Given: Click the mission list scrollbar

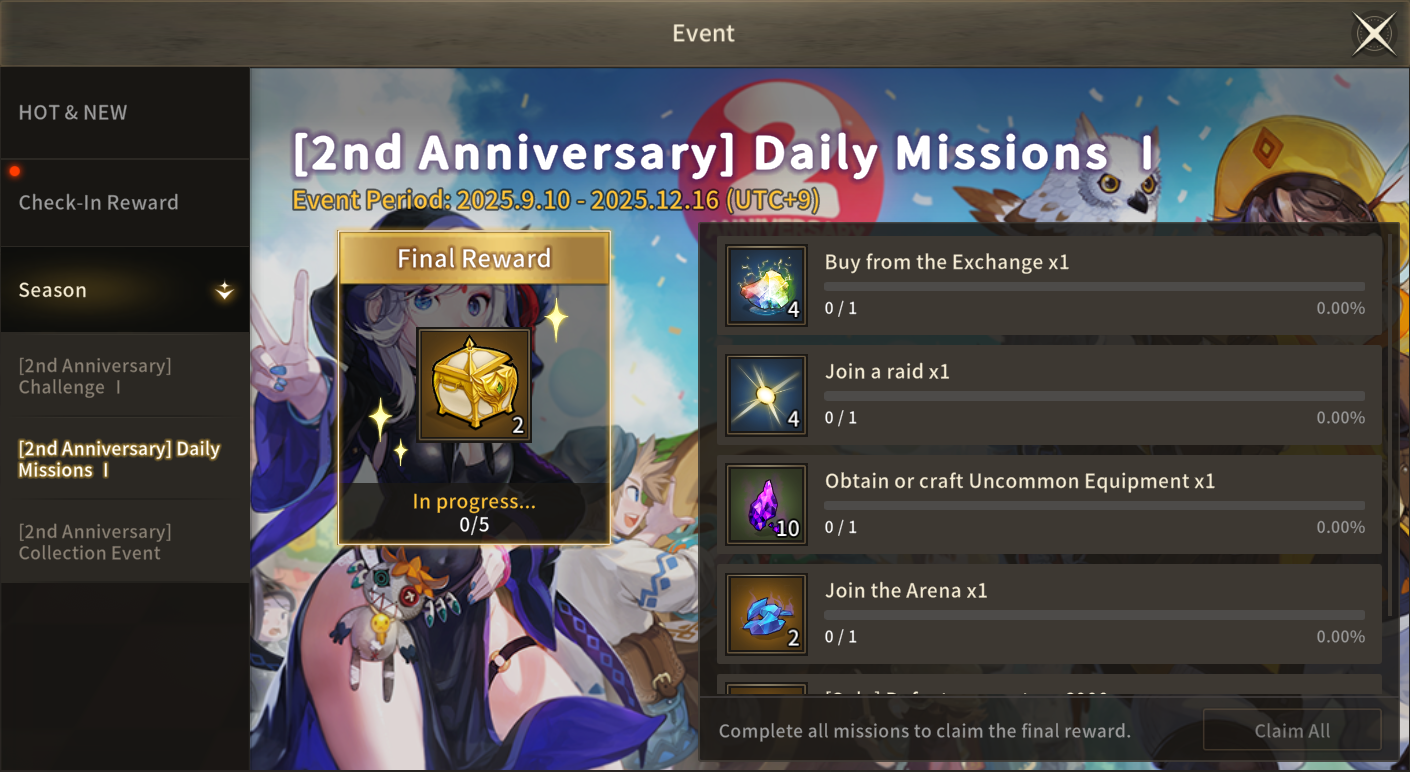Looking at the screenshot, I should [x=1391, y=425].
